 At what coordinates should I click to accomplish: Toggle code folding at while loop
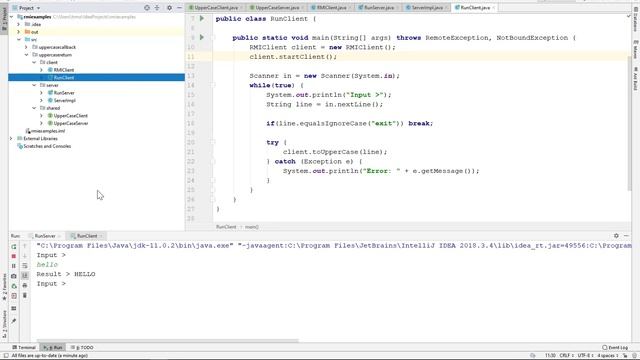tap(213, 85)
